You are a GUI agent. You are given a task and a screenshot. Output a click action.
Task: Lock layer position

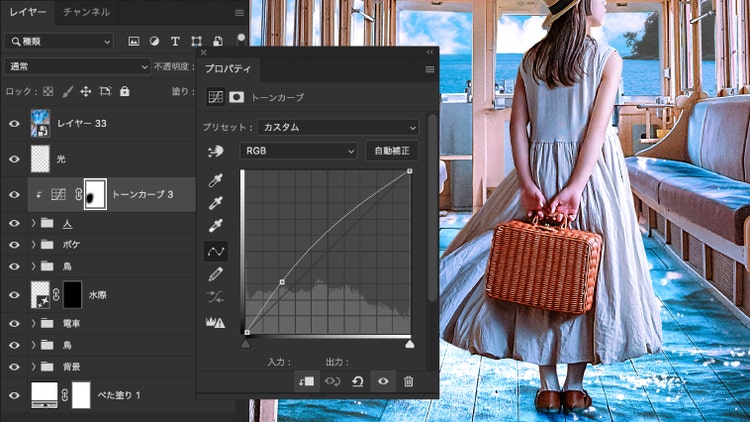(x=86, y=91)
